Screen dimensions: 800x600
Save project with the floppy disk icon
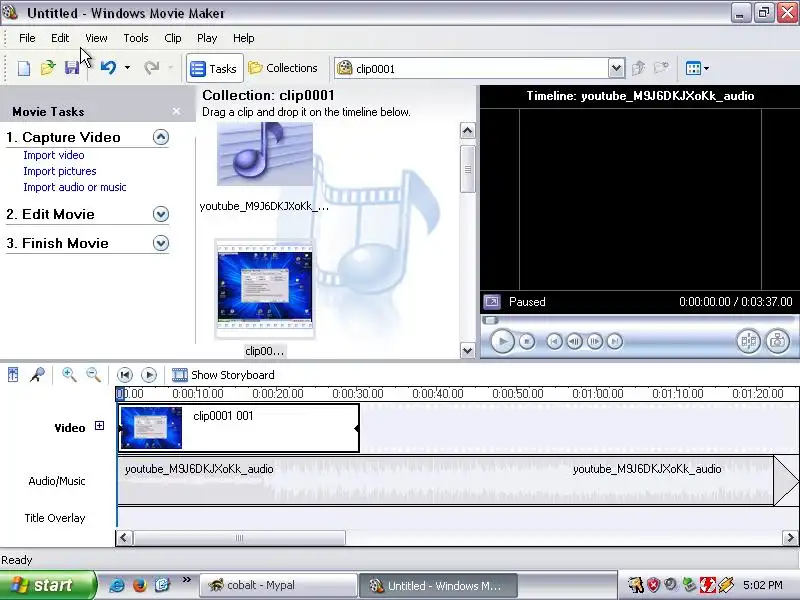point(72,68)
